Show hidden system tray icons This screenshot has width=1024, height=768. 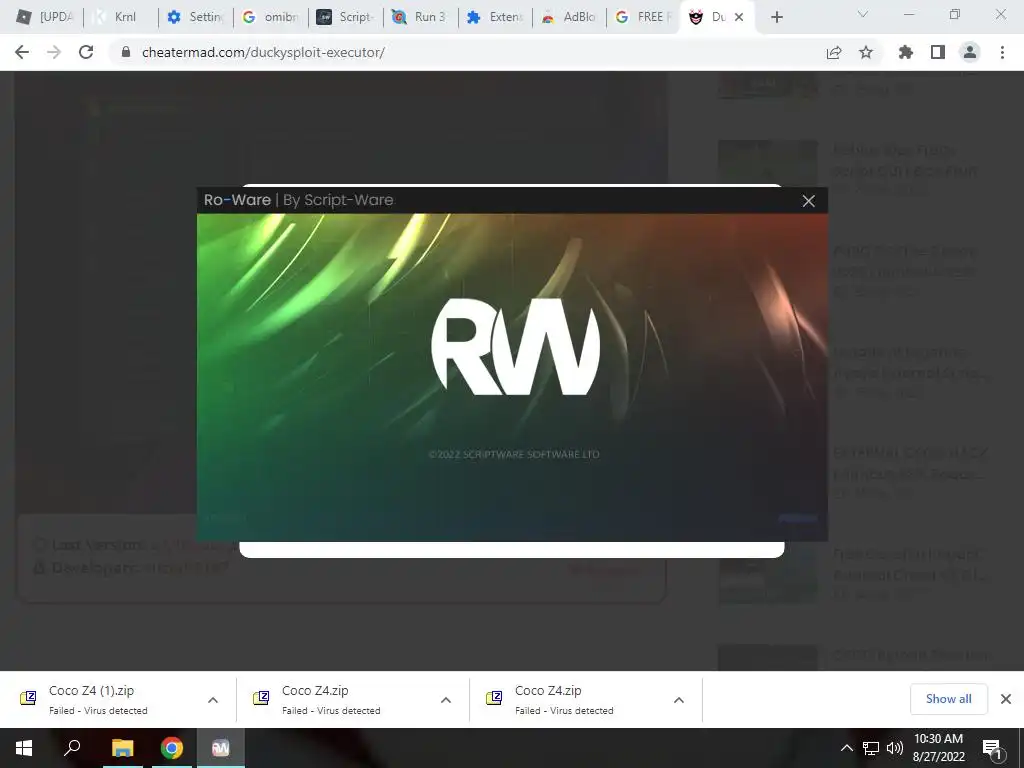(846, 748)
